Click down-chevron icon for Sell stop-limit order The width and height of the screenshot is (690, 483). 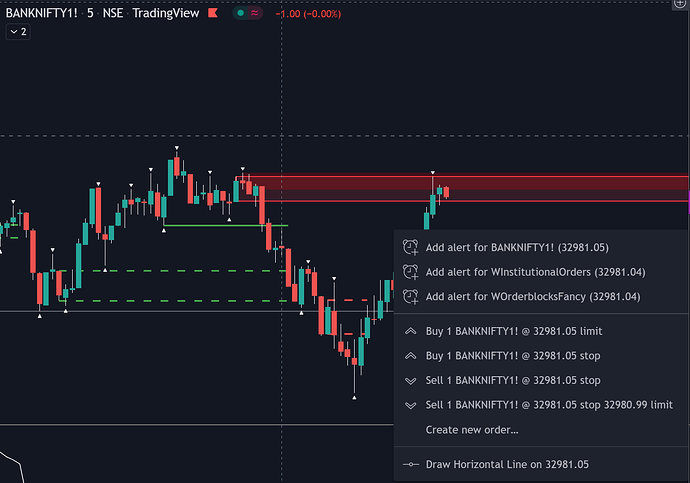[411, 406]
